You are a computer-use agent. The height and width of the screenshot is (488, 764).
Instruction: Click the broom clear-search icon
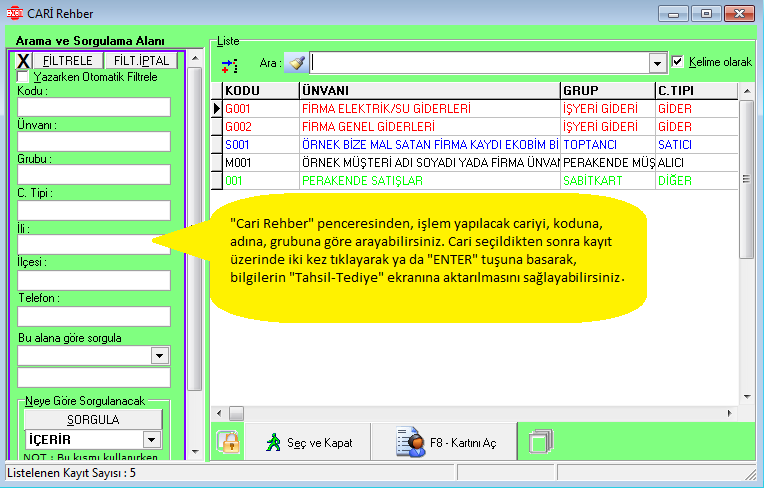click(296, 63)
